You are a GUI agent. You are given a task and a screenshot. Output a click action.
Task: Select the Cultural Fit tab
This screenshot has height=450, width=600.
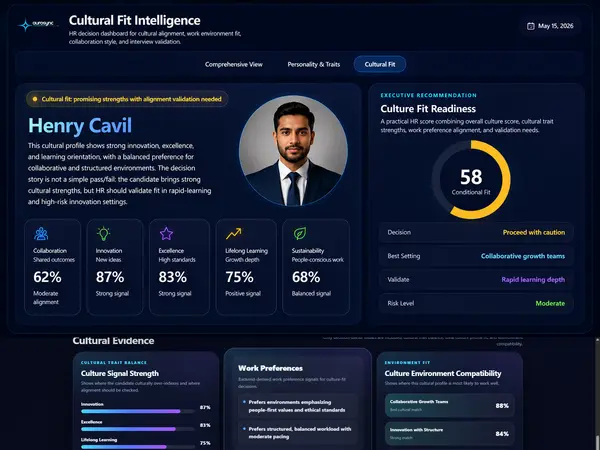[380, 64]
